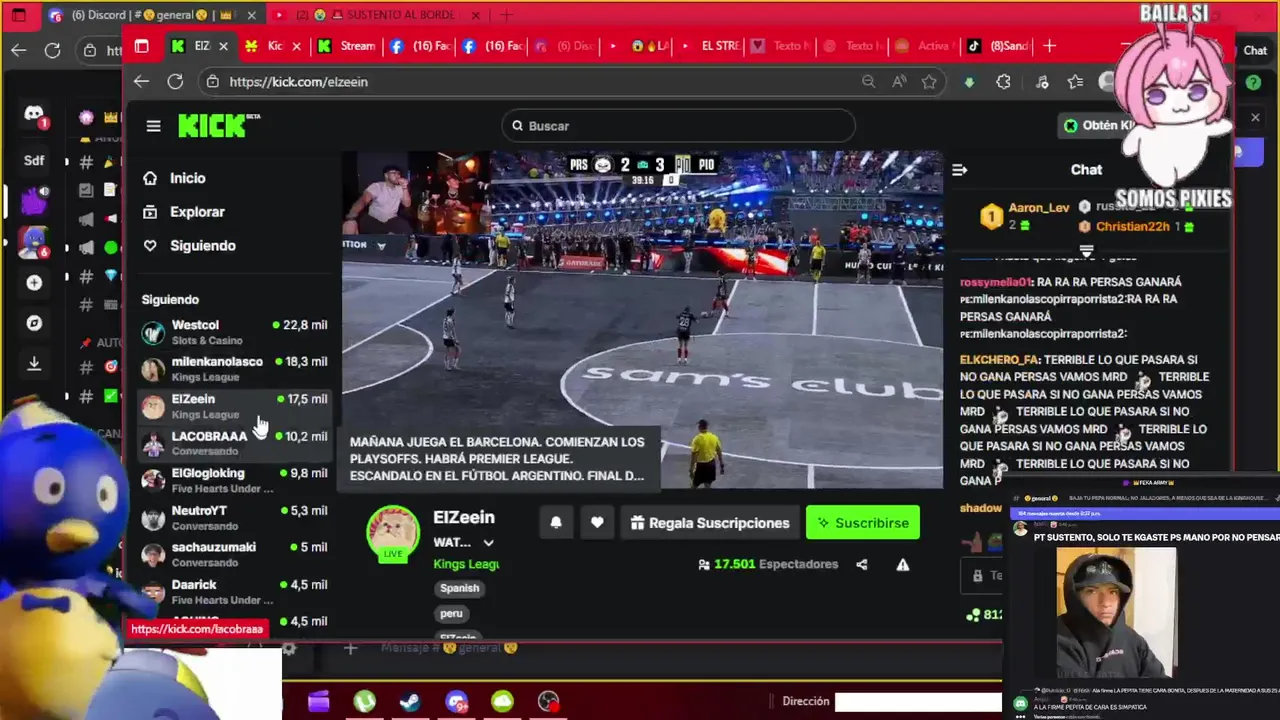Add a server in Discord sidebar

pyautogui.click(x=34, y=283)
